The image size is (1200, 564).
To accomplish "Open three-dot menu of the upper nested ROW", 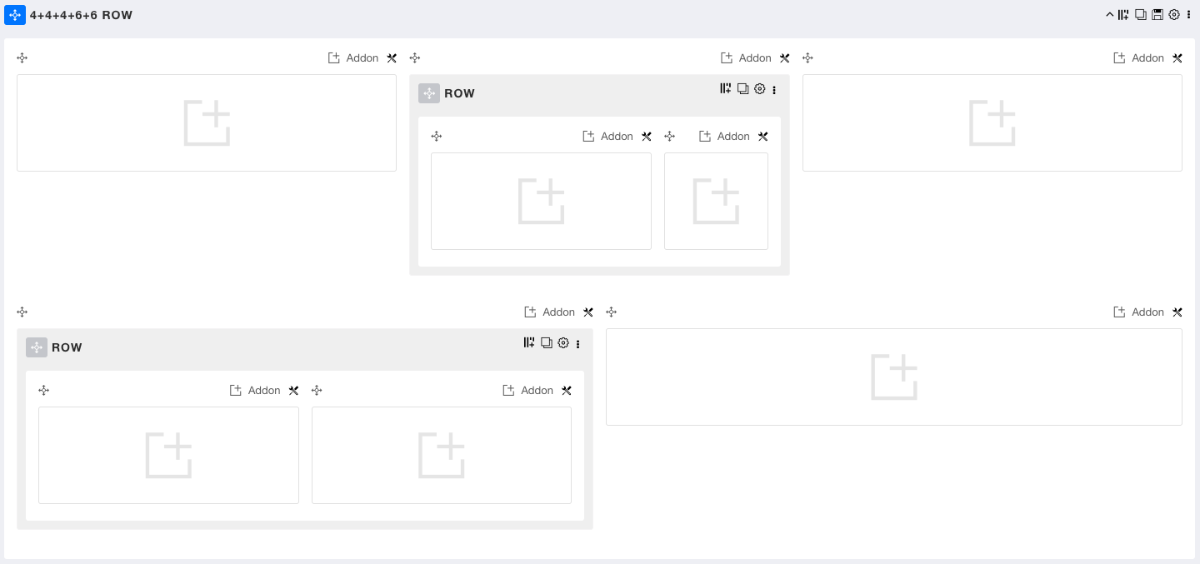I will [x=774, y=90].
